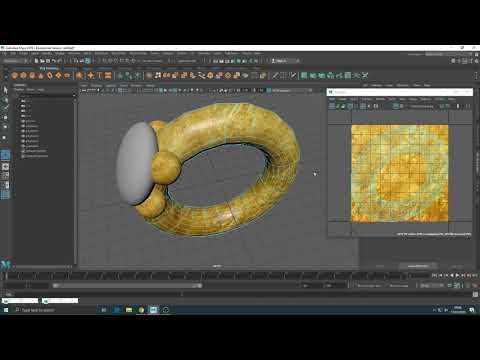Viewport: 480px width, 360px height.
Task: Open the viewport Shading menu
Action: coord(96,85)
